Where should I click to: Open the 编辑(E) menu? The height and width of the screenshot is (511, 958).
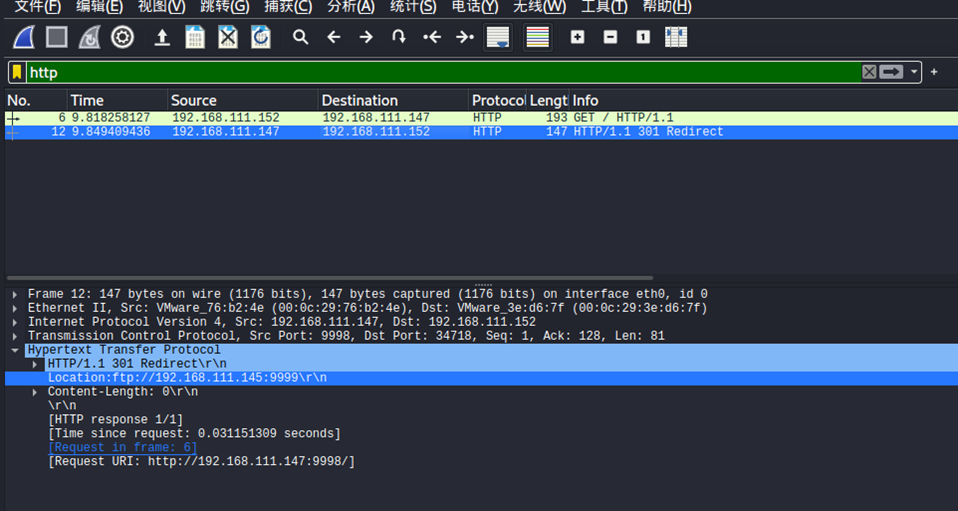pos(100,7)
